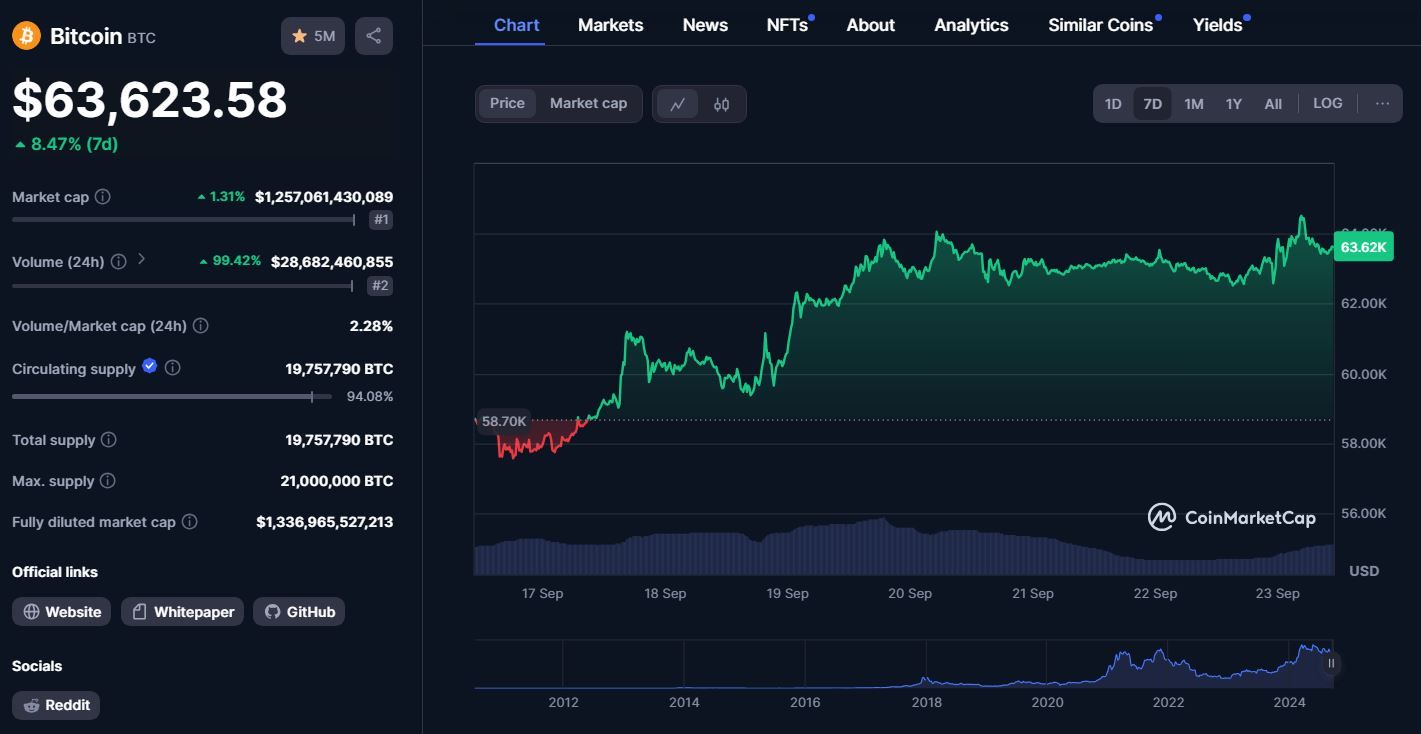The image size is (1421, 734).
Task: Open Market cap info tooltip icon
Action: (x=102, y=197)
